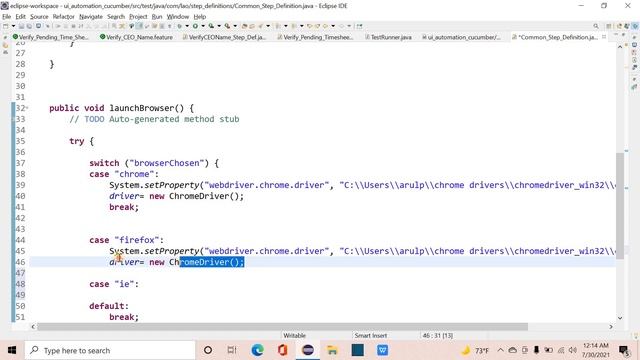This screenshot has width=640, height=360.
Task: Collapse the launchBrowser method fold marker
Action: point(27,108)
